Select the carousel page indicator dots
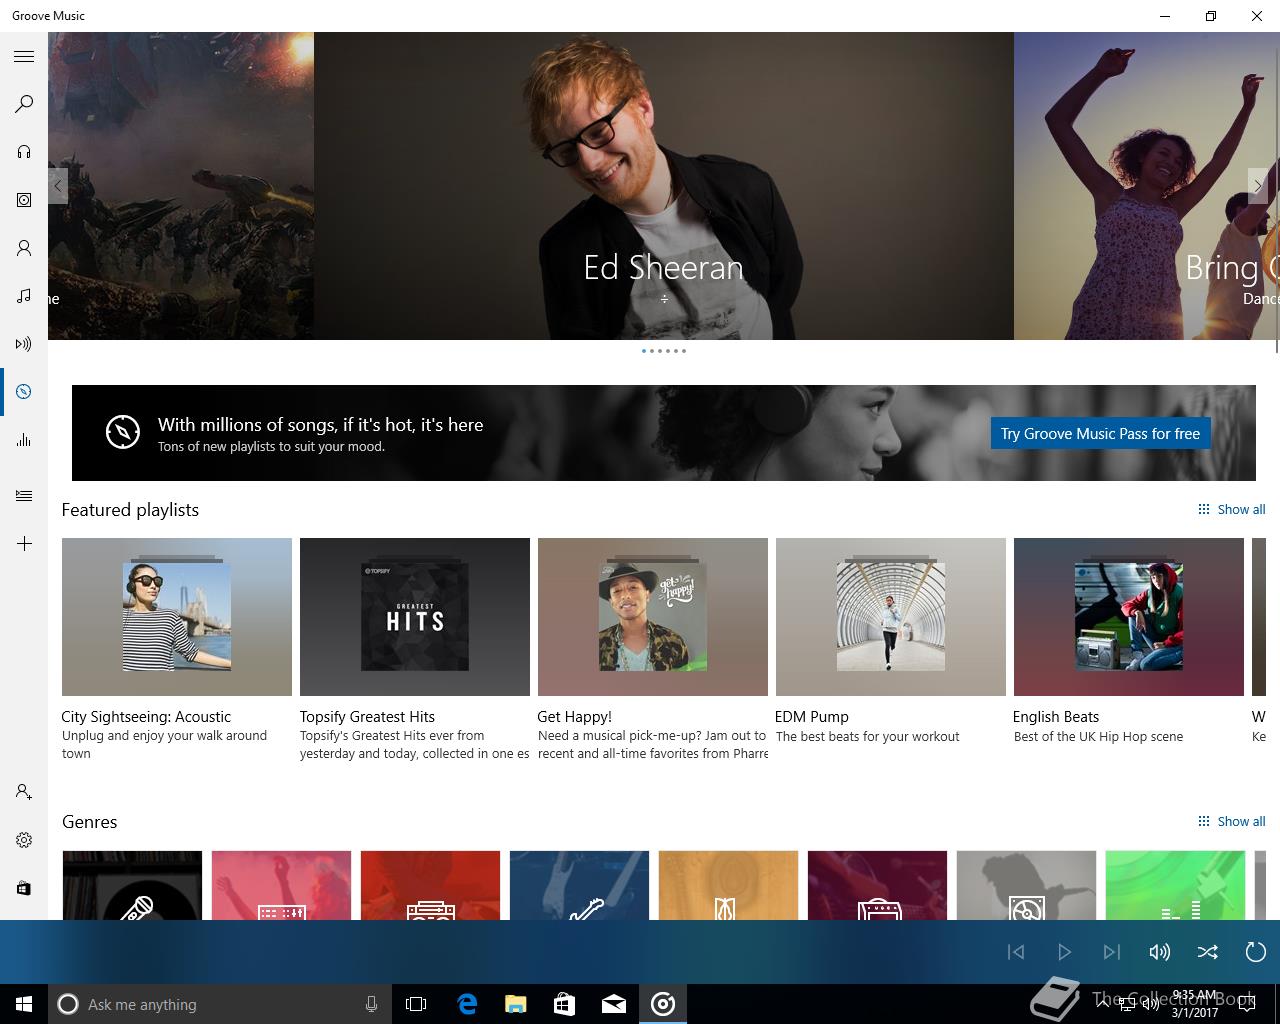Image resolution: width=1280 pixels, height=1024 pixels. click(664, 351)
